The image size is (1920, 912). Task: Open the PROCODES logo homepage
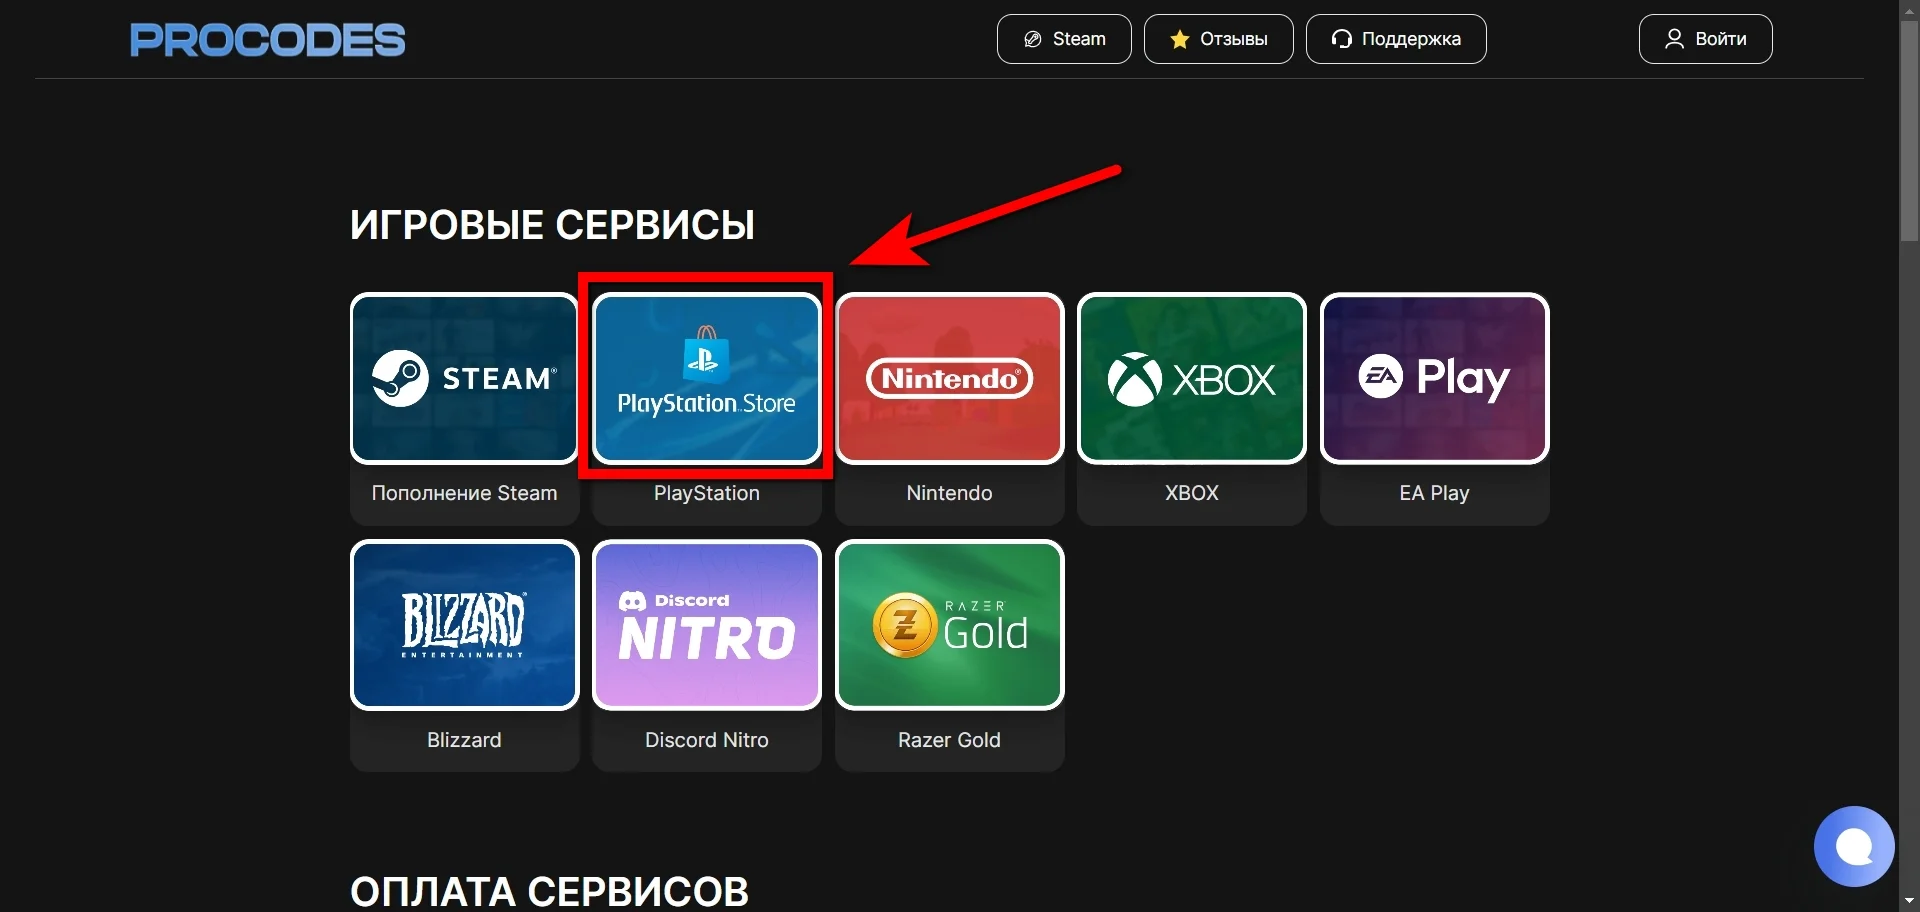click(267, 40)
